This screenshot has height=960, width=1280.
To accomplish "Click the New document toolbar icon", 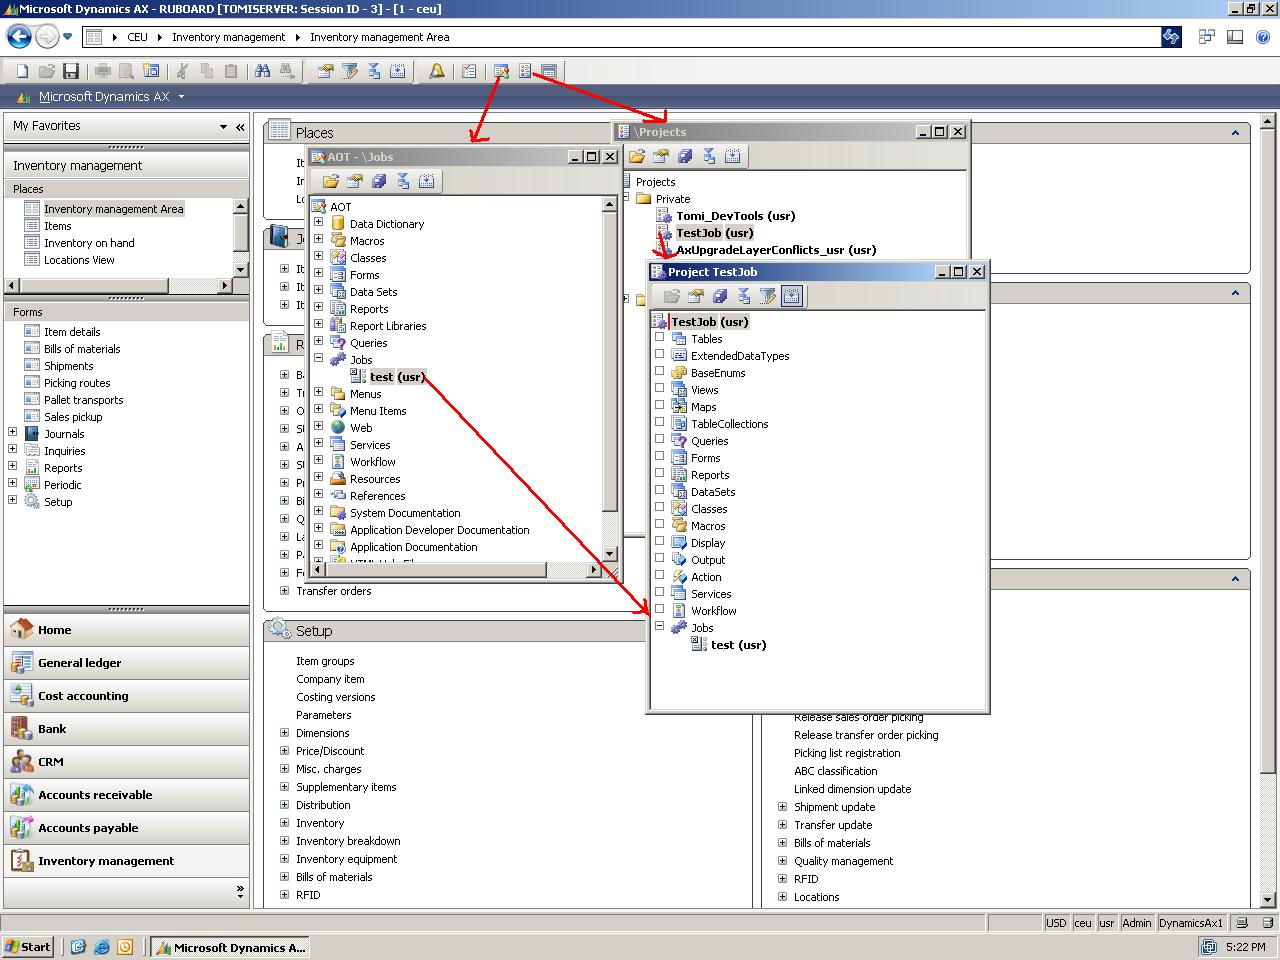I will point(22,71).
